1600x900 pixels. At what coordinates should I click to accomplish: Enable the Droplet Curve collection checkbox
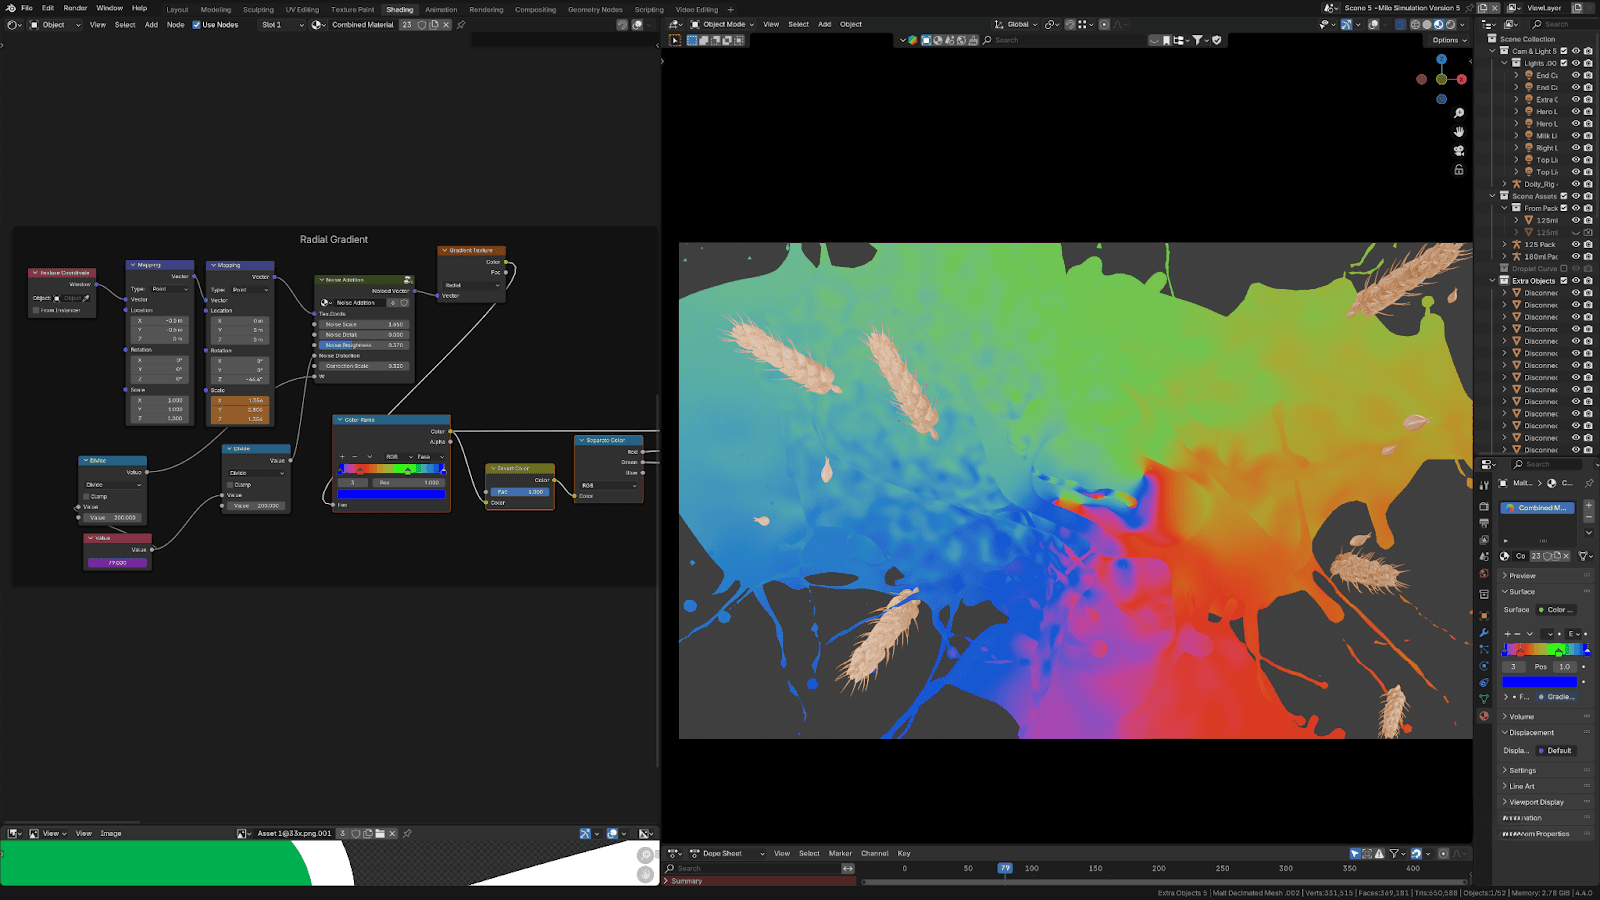1564,268
